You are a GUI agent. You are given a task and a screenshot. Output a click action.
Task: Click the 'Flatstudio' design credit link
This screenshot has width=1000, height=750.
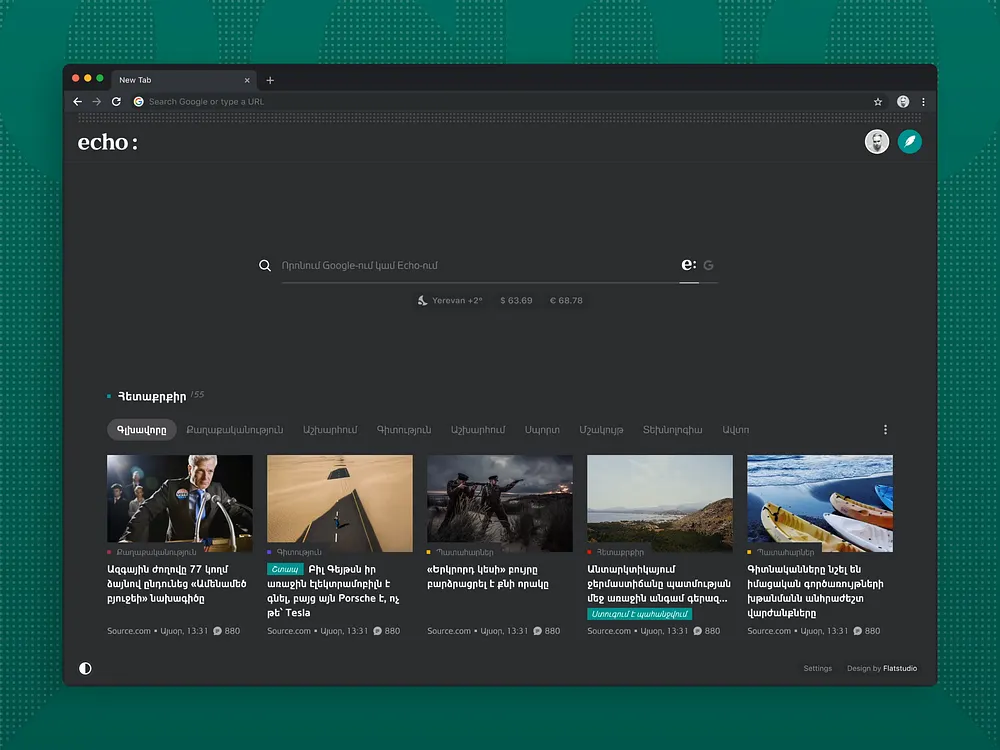click(902, 668)
